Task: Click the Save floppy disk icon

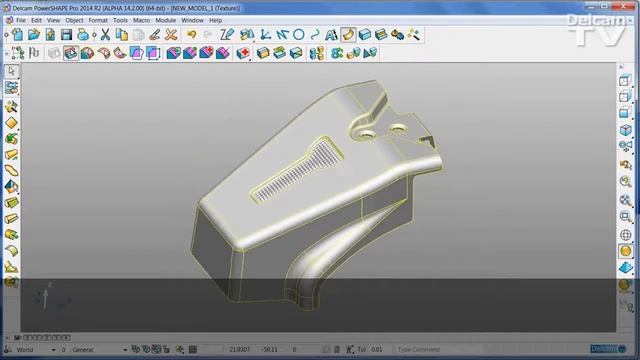Action: [x=66, y=35]
